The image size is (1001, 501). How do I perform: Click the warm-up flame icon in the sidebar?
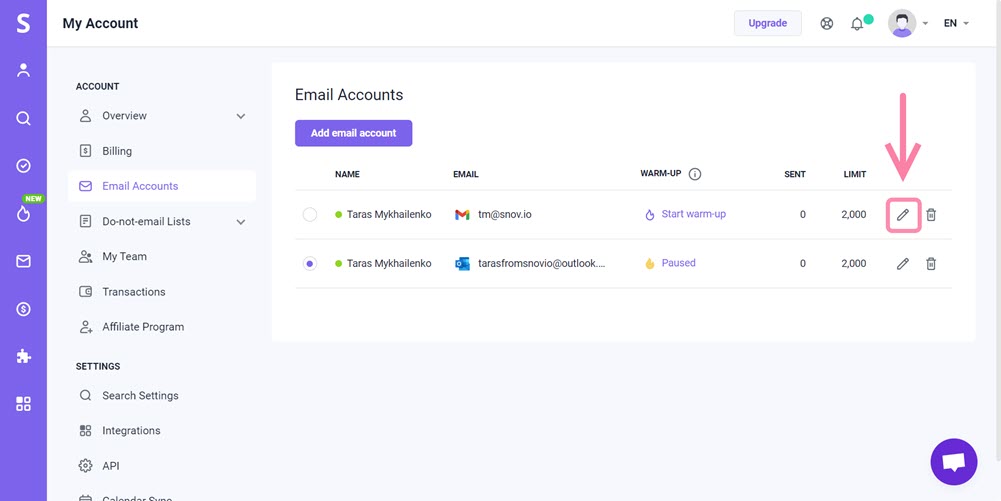(24, 214)
